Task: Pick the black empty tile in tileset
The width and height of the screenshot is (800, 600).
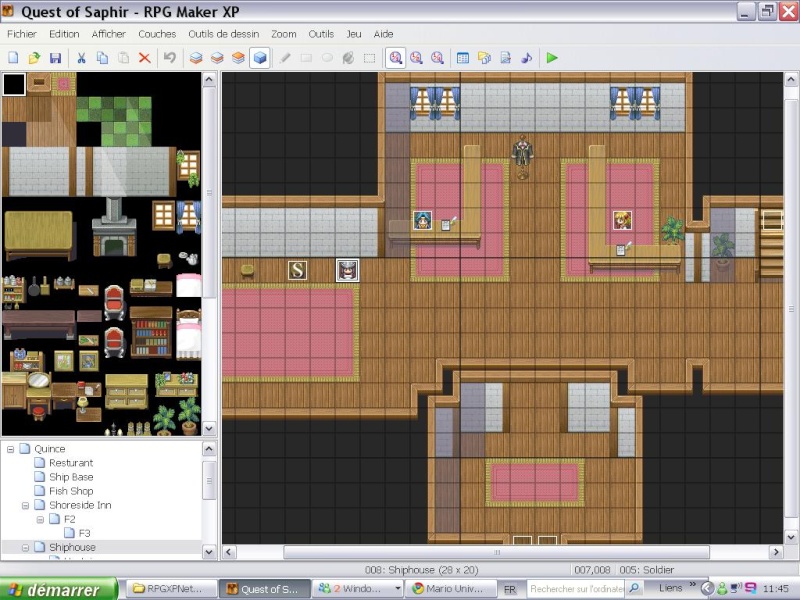Action: 14,84
